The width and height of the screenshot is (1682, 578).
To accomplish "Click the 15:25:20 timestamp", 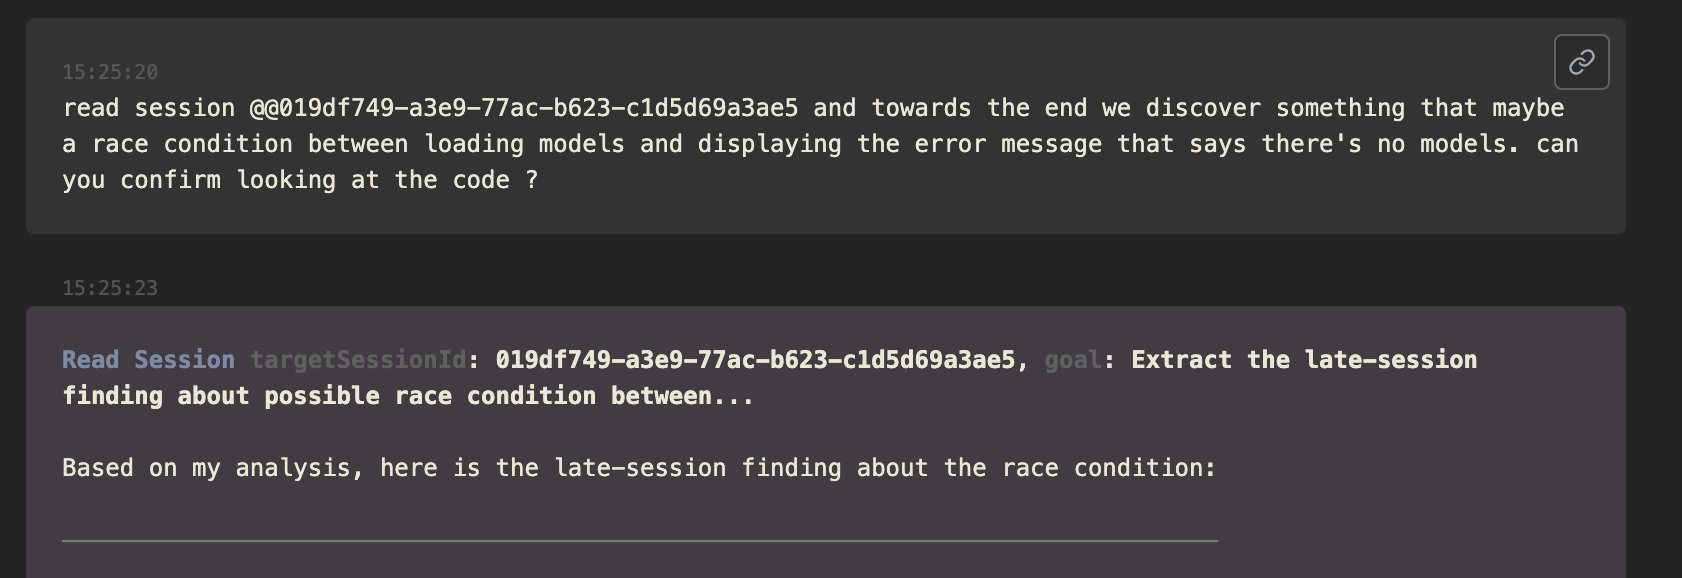I will tap(110, 72).
